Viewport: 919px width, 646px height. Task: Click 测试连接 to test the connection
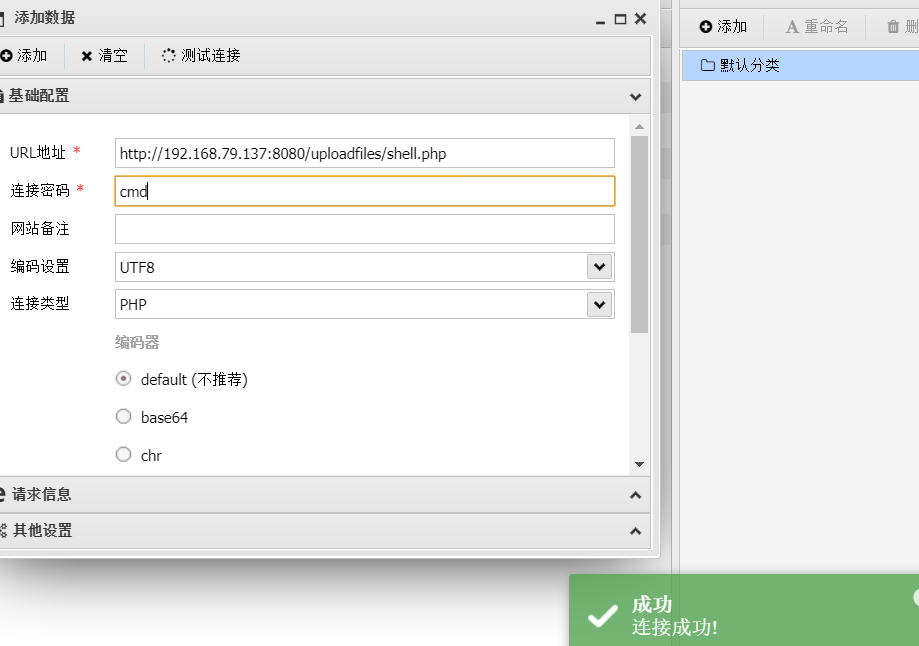point(201,56)
